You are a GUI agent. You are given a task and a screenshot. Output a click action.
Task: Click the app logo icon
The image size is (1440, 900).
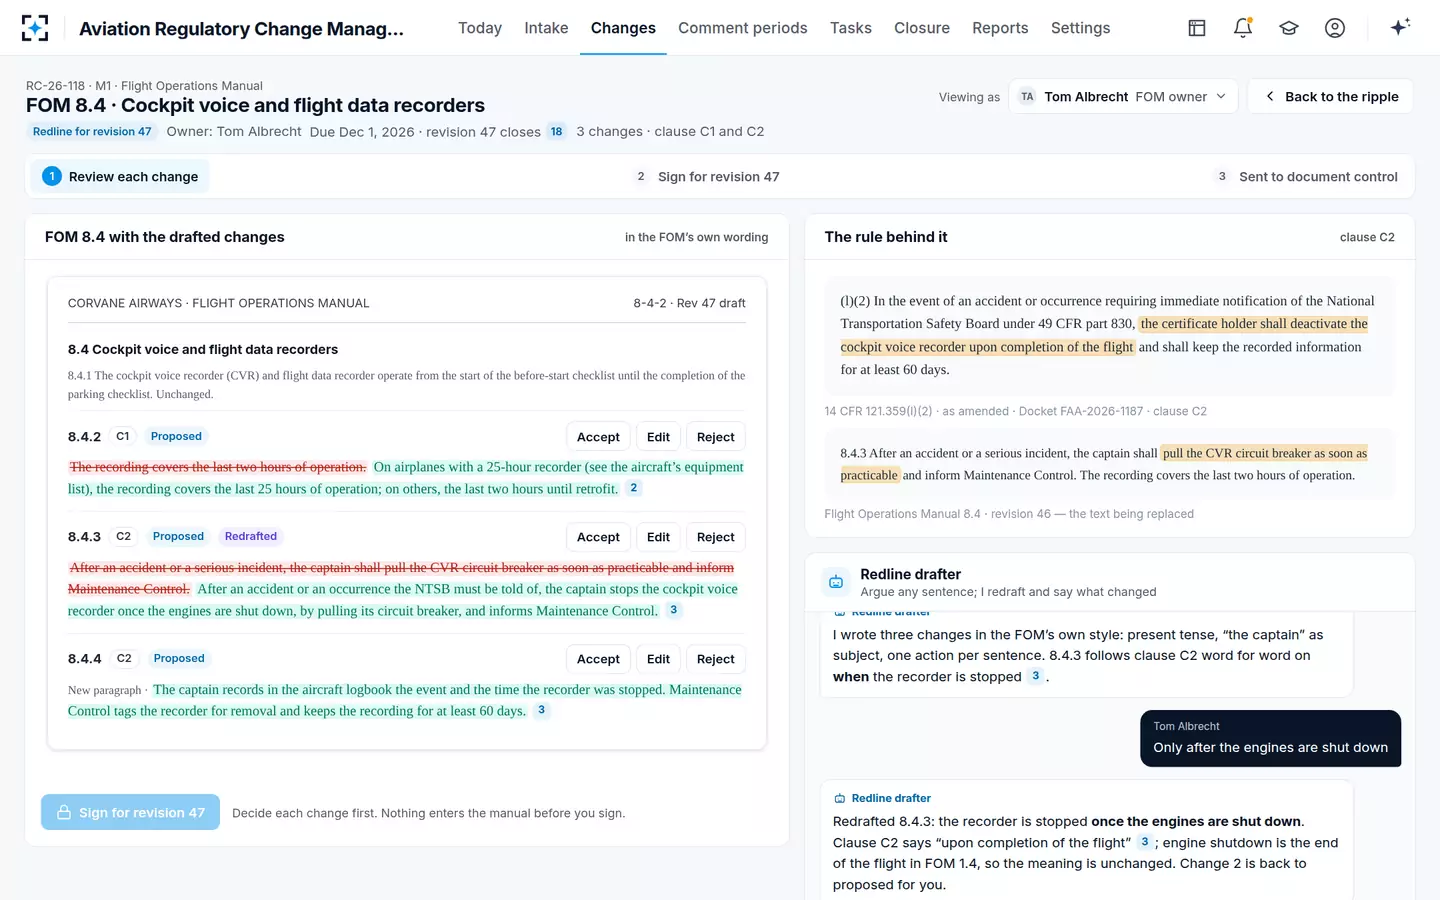(35, 28)
